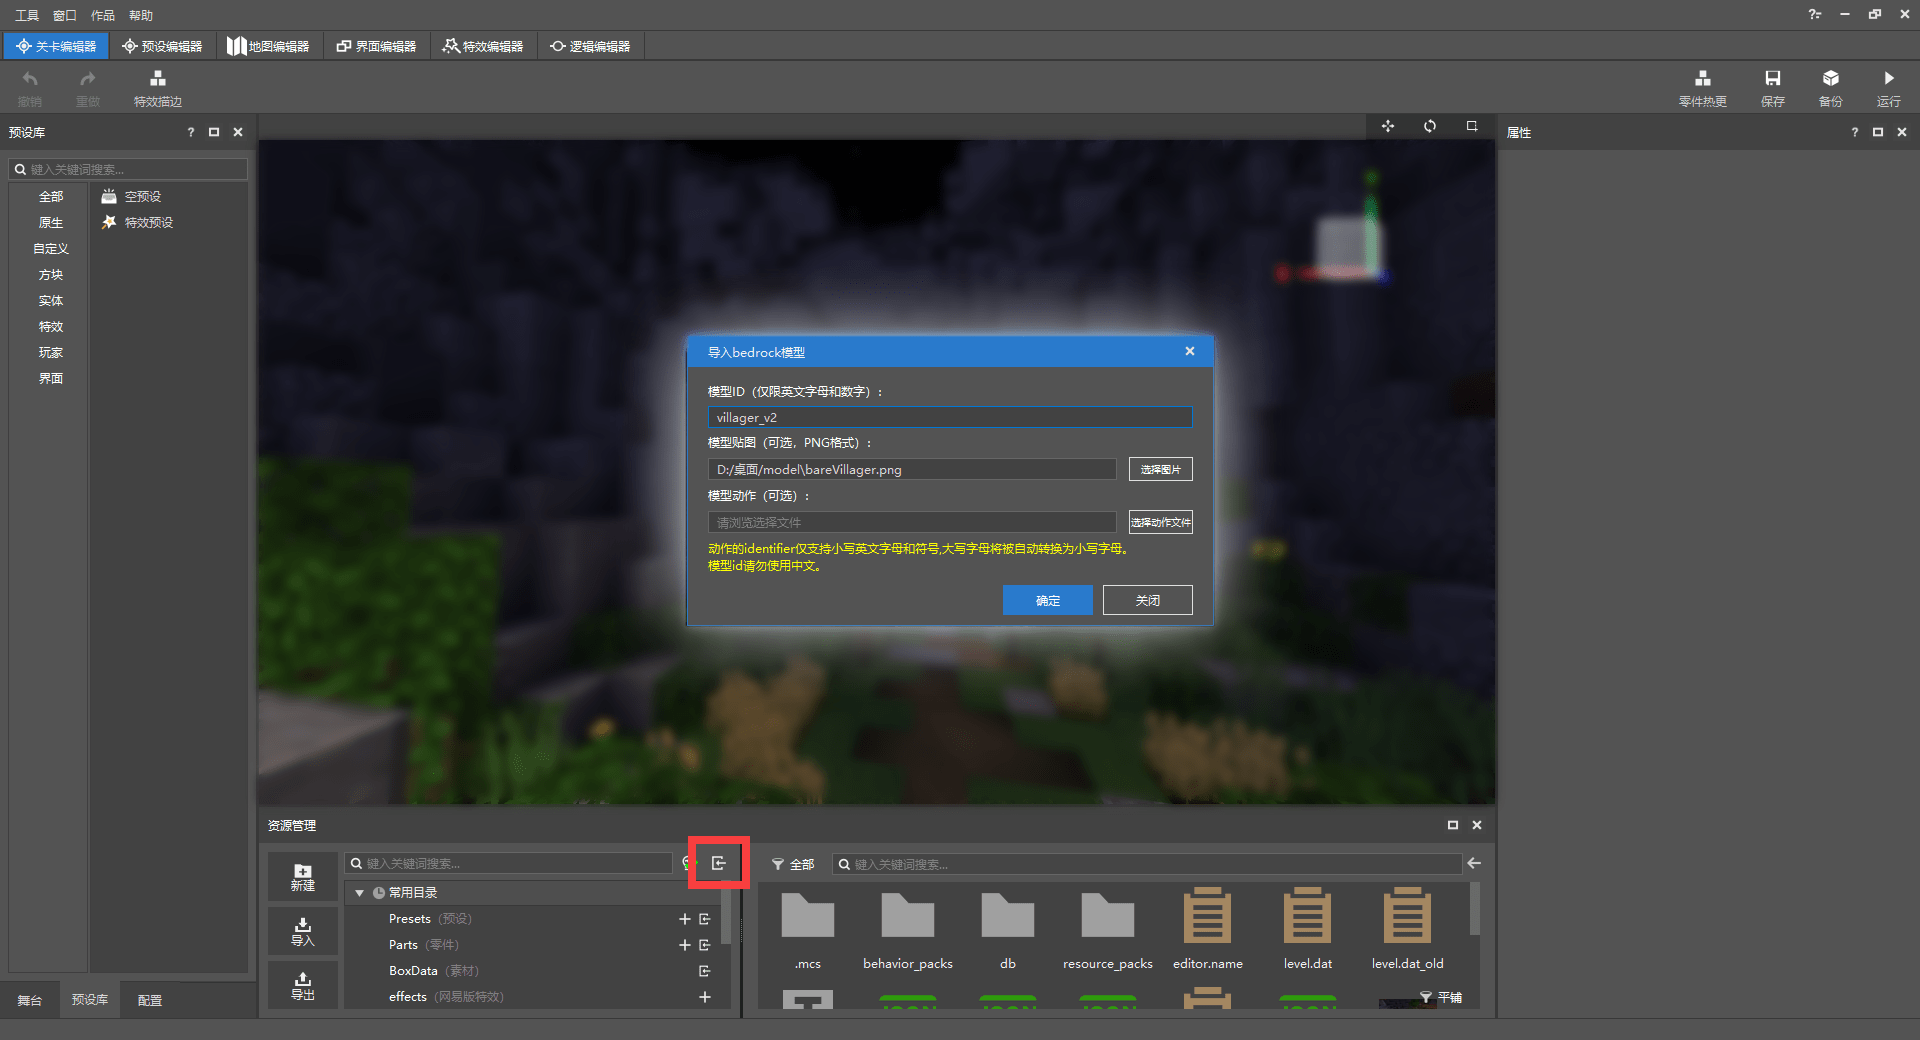Select the 实体 category in 预设库
Screen dimensions: 1920x1040
[x=50, y=300]
